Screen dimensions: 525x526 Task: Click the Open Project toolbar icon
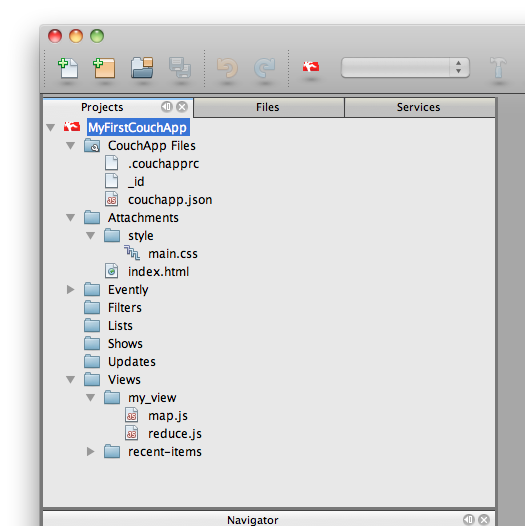pos(142,68)
